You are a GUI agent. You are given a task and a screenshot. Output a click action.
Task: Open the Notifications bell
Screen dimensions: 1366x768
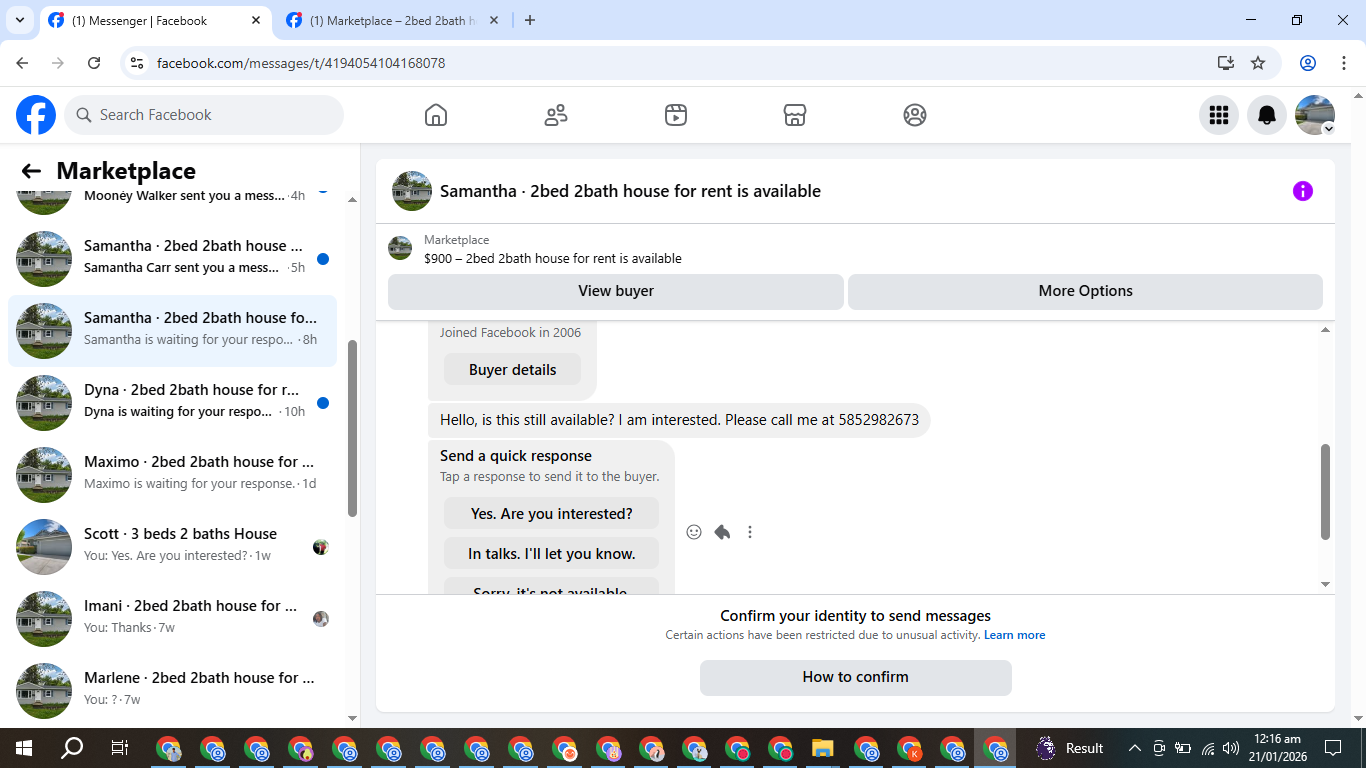[1267, 115]
